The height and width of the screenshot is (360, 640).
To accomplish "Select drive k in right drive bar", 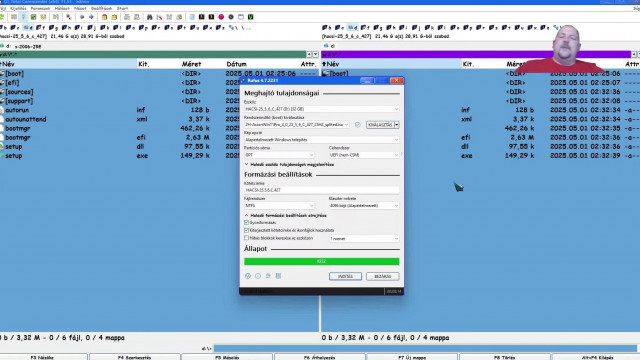I will coord(429,28).
